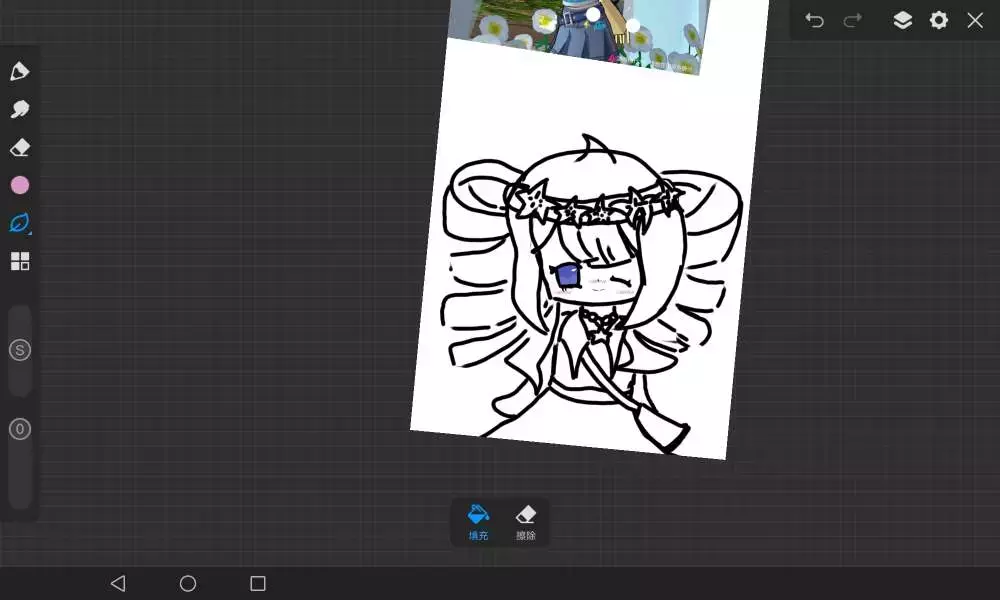Click the brush size S slider handle
The width and height of the screenshot is (1000, 600).
(x=20, y=350)
